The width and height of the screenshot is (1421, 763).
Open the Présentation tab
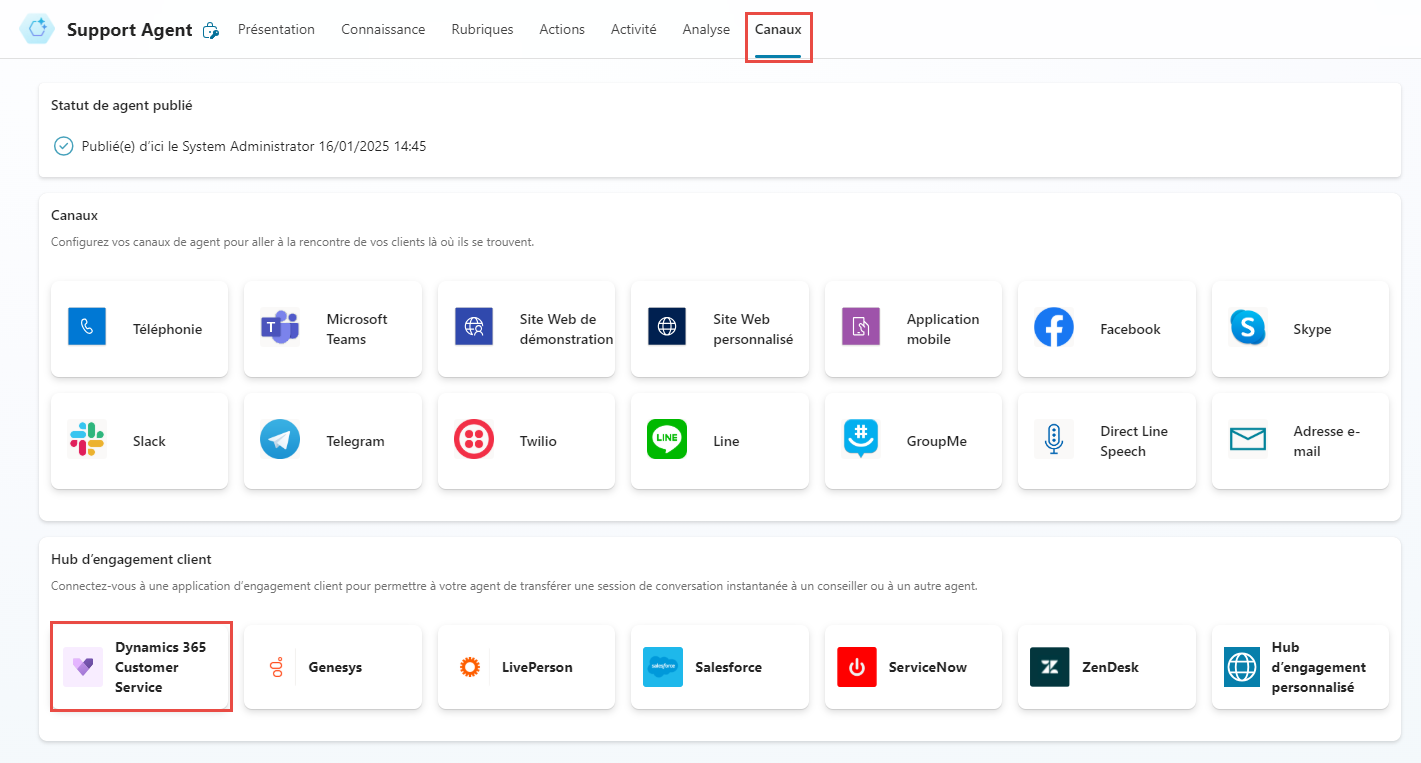[276, 30]
